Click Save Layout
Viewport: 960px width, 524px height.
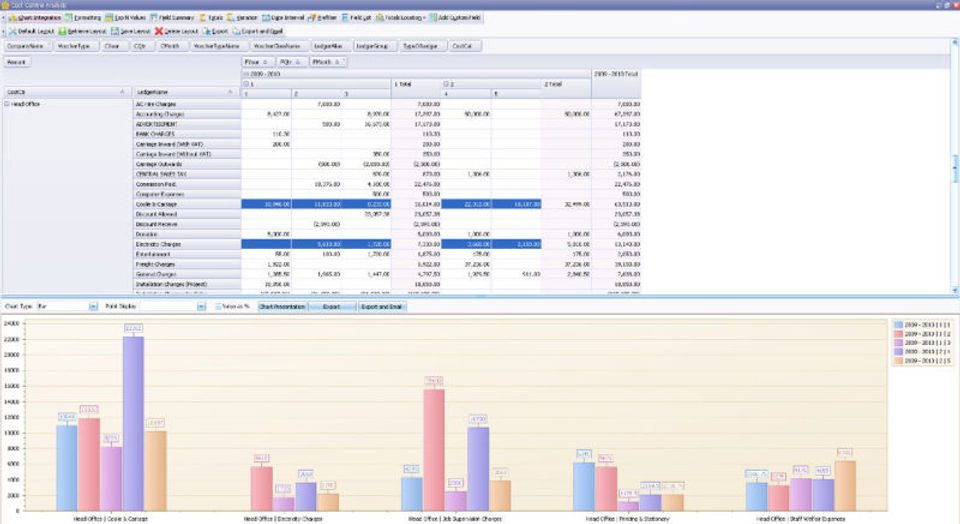pyautogui.click(x=131, y=31)
